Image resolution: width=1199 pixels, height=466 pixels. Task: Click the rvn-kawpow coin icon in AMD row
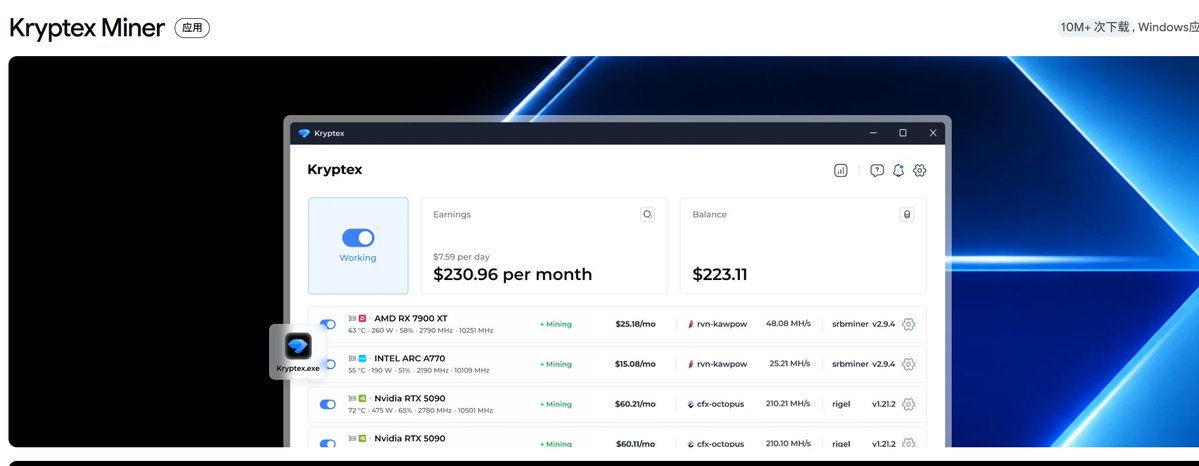click(x=691, y=324)
